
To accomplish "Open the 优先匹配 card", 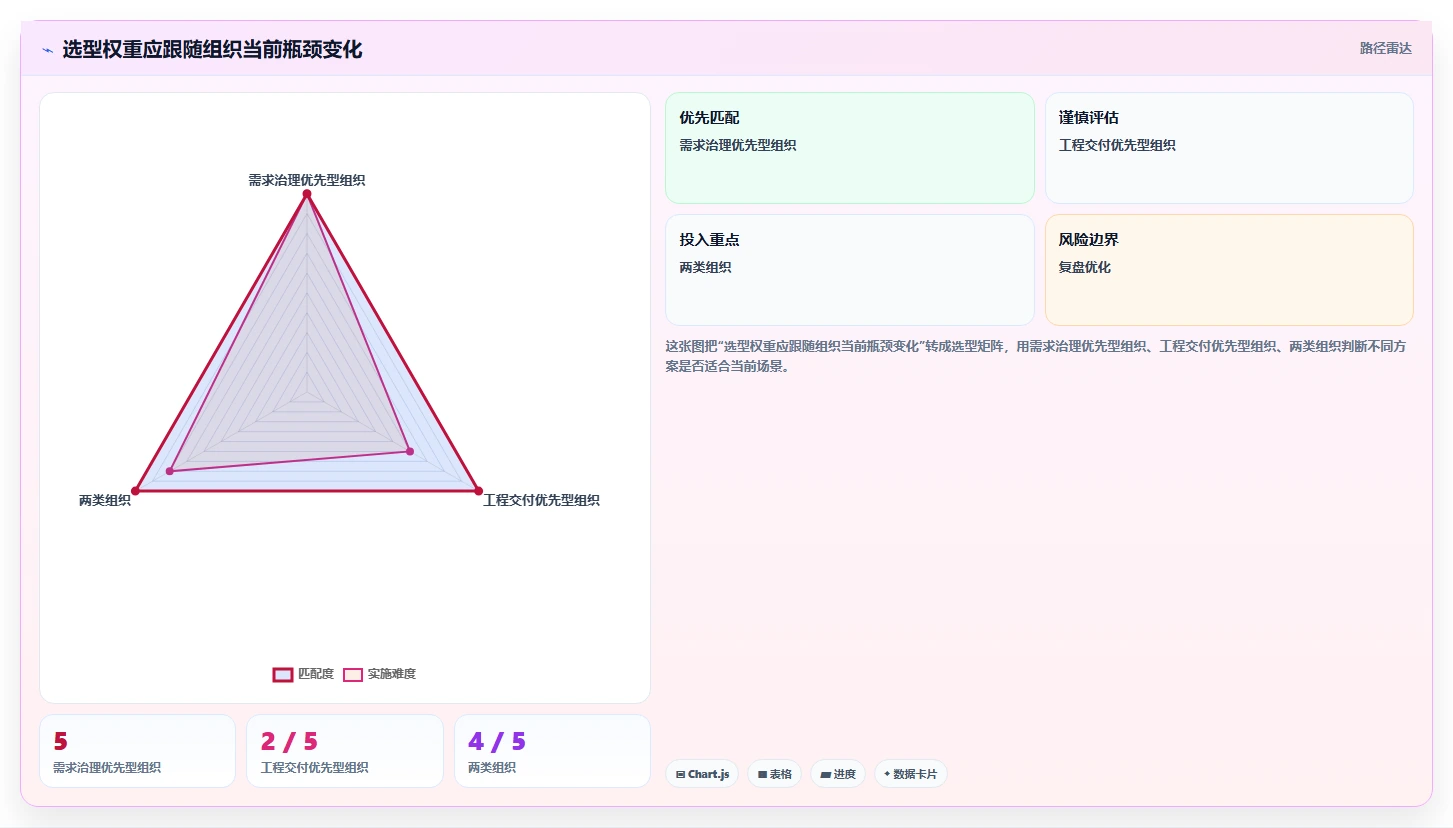I will (850, 148).
